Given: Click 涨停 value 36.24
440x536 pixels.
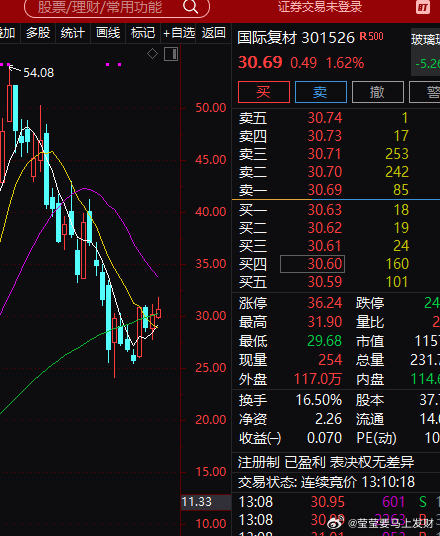Looking at the screenshot, I should coord(325,303).
